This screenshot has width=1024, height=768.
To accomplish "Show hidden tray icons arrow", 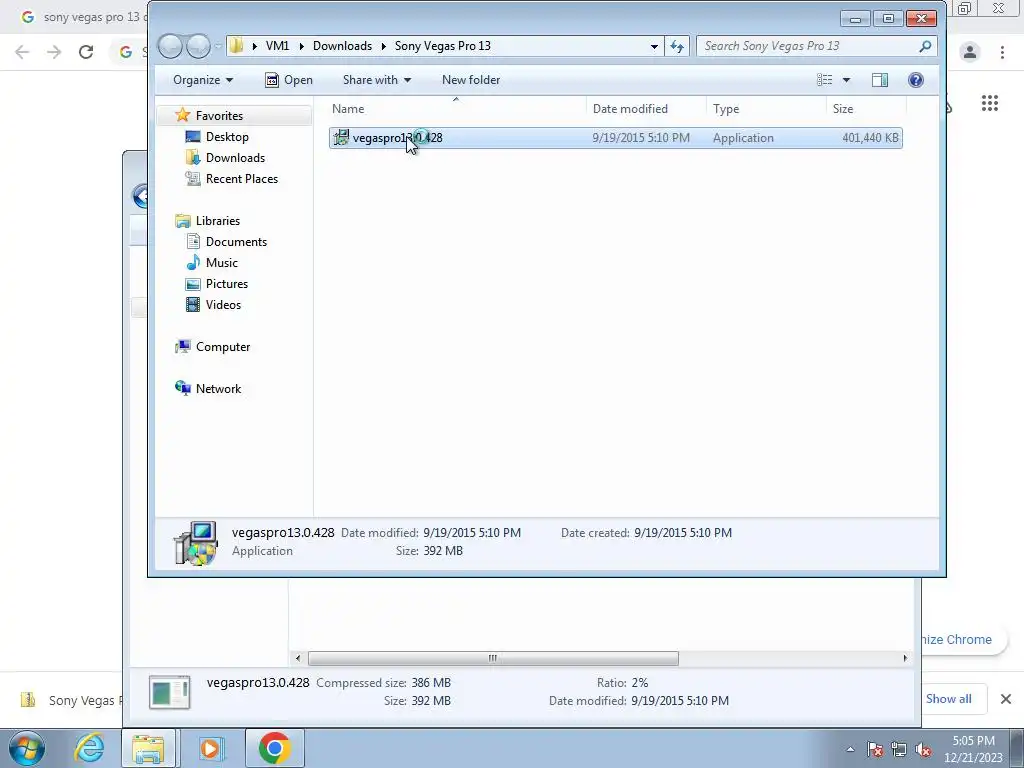I will click(850, 750).
